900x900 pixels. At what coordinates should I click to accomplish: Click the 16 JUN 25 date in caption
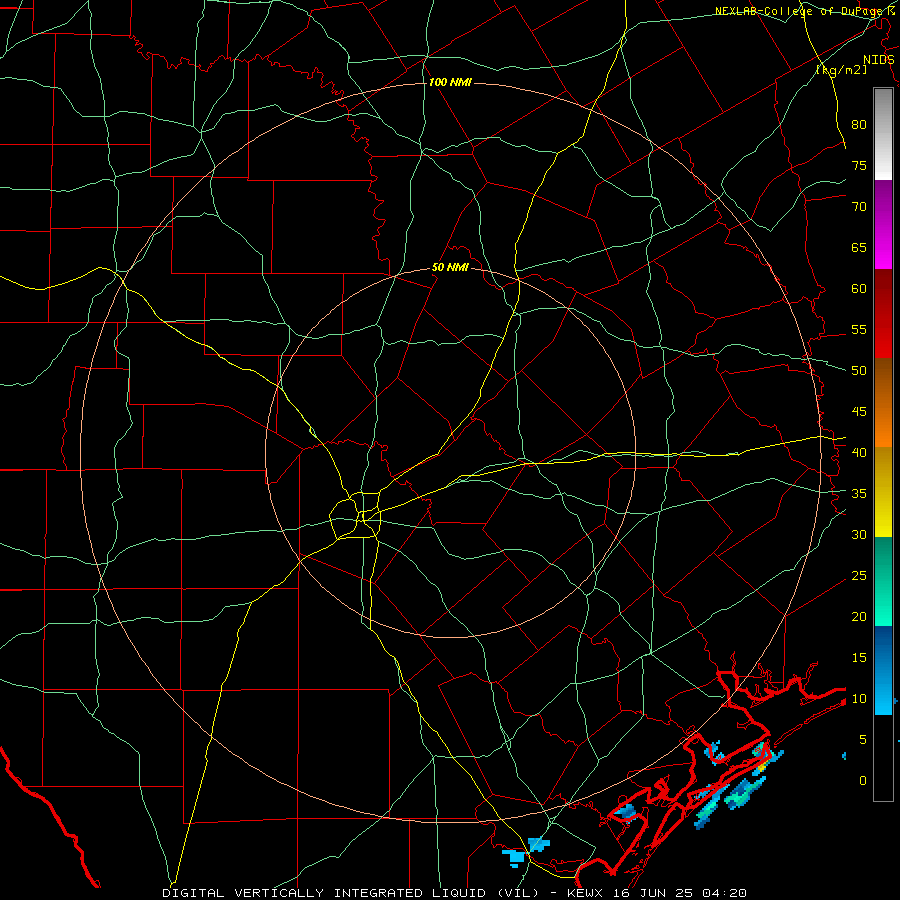click(x=654, y=893)
